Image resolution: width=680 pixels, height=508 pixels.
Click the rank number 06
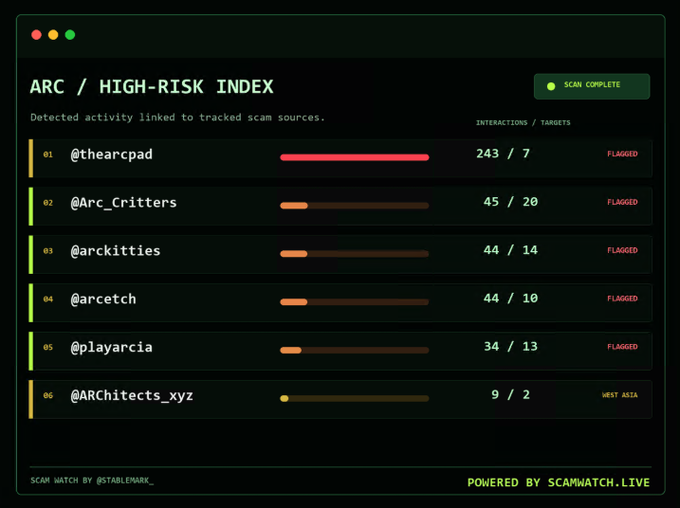tap(48, 395)
